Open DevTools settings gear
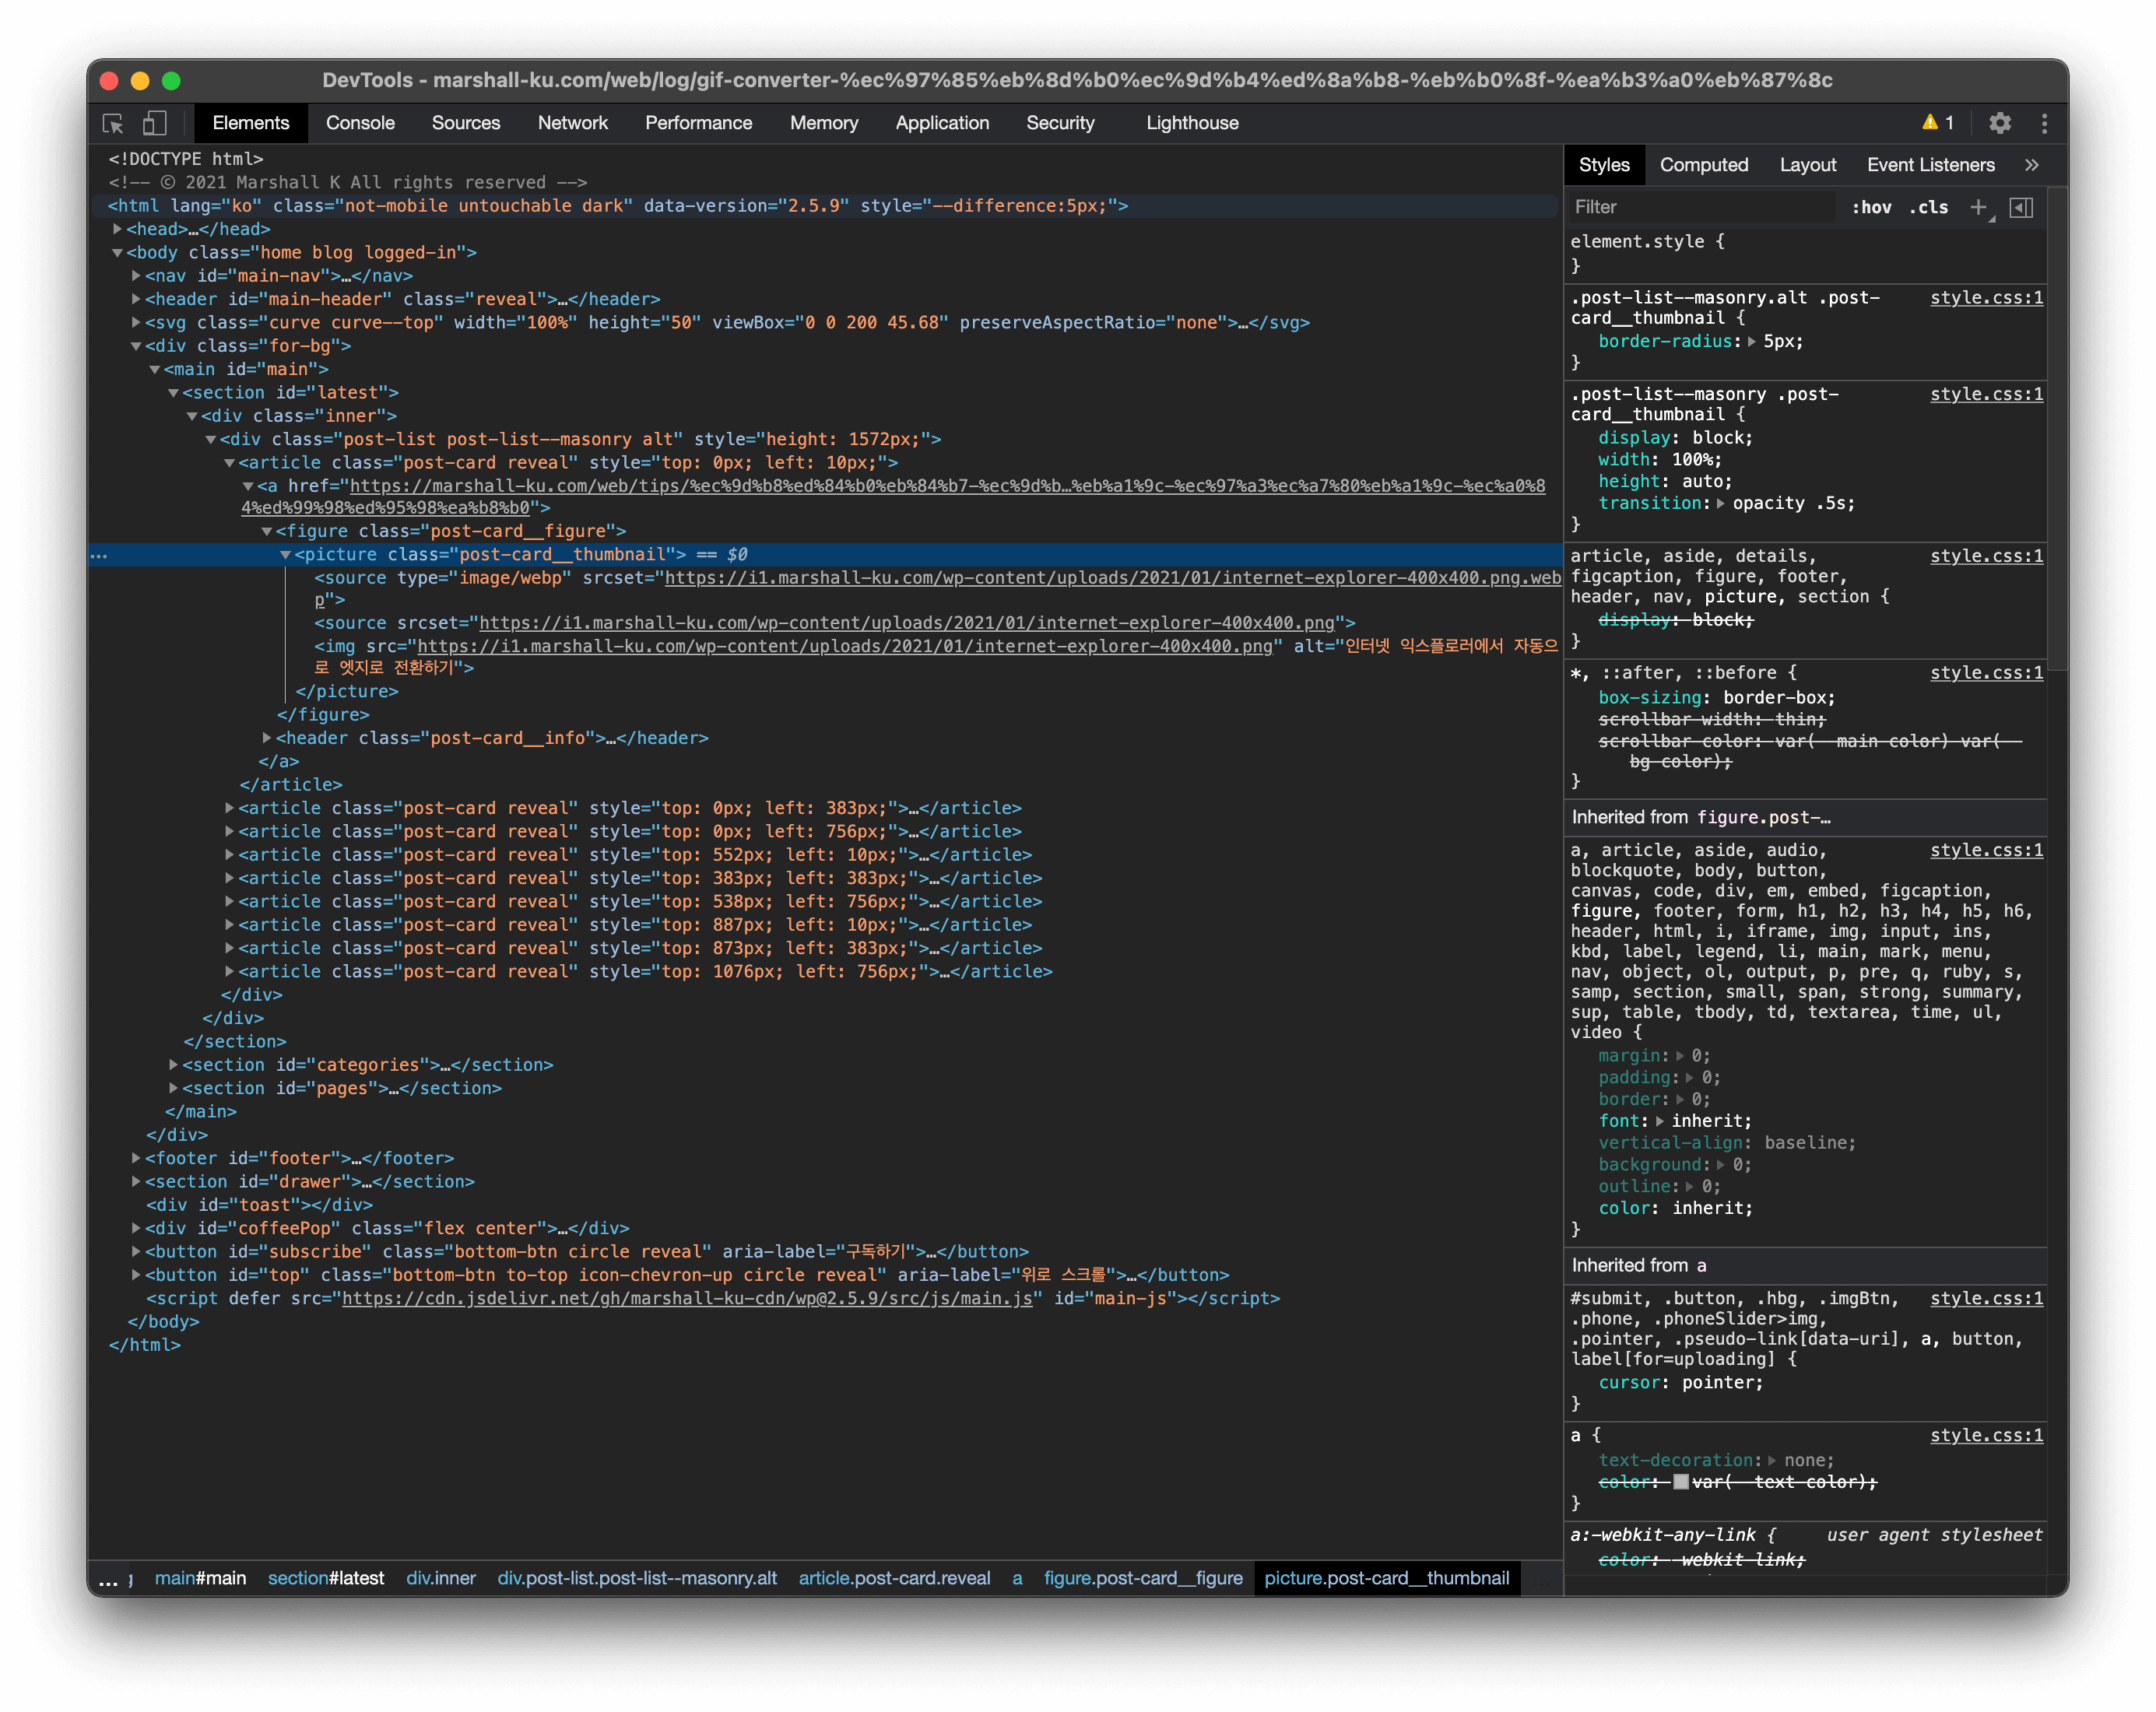The height and width of the screenshot is (1712, 2156). [1999, 123]
